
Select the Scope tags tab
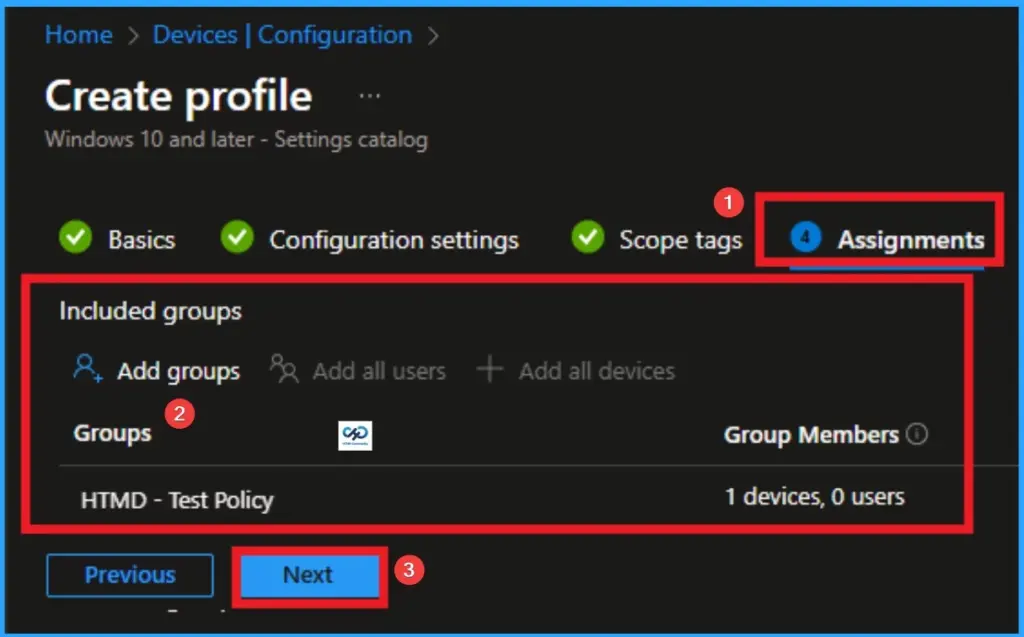tap(682, 238)
